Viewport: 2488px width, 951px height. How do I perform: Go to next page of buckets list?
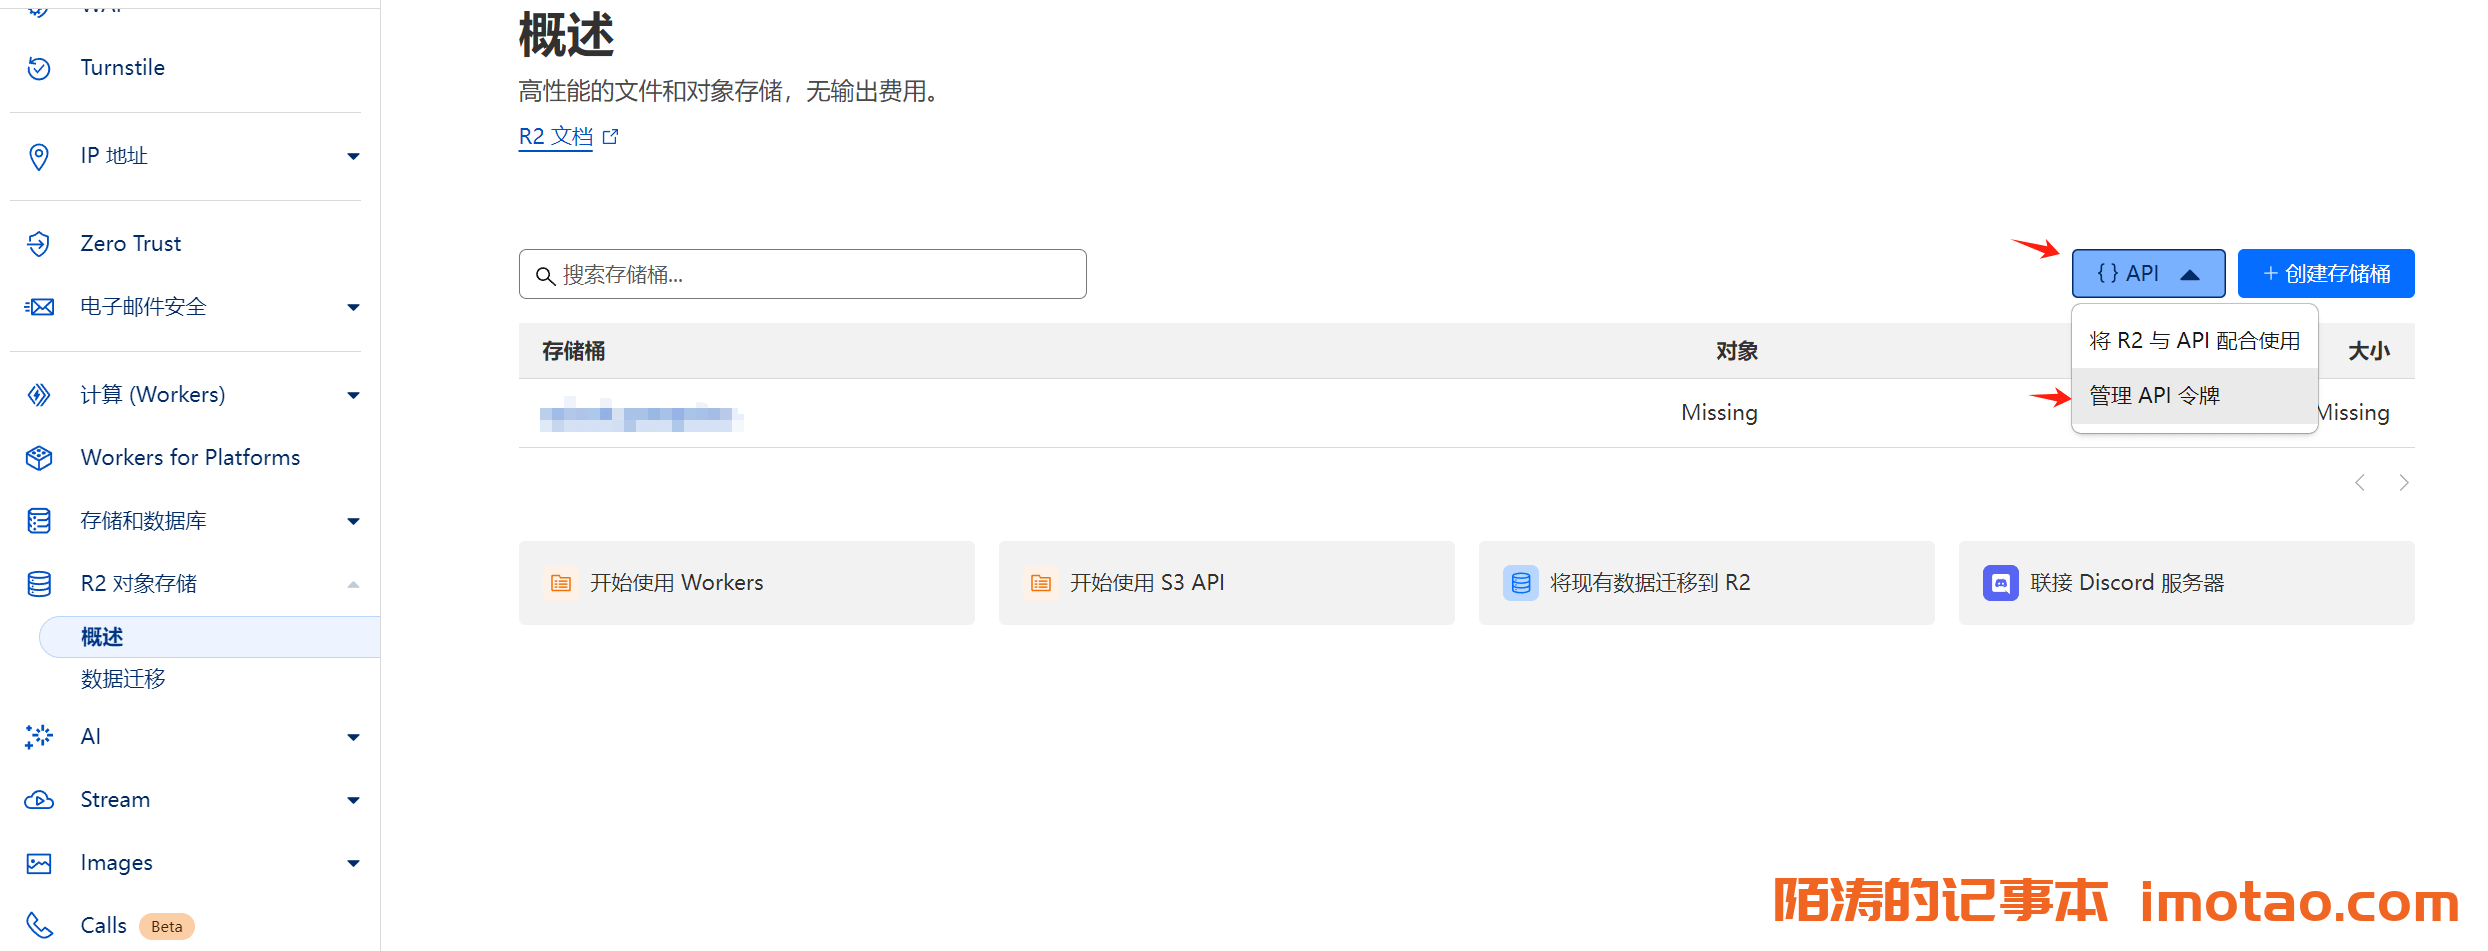[x=2404, y=483]
